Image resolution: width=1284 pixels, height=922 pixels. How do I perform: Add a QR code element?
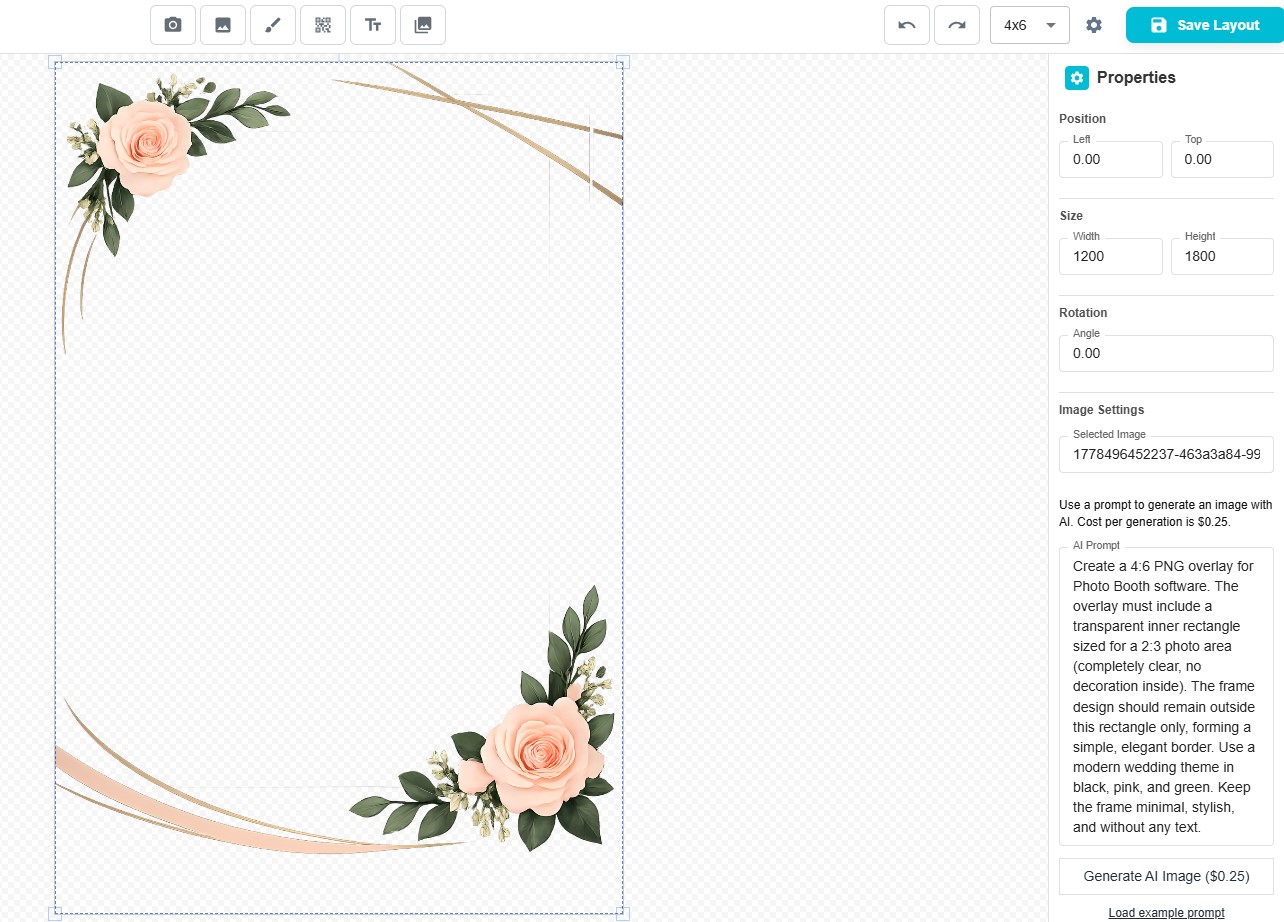pyautogui.click(x=323, y=25)
